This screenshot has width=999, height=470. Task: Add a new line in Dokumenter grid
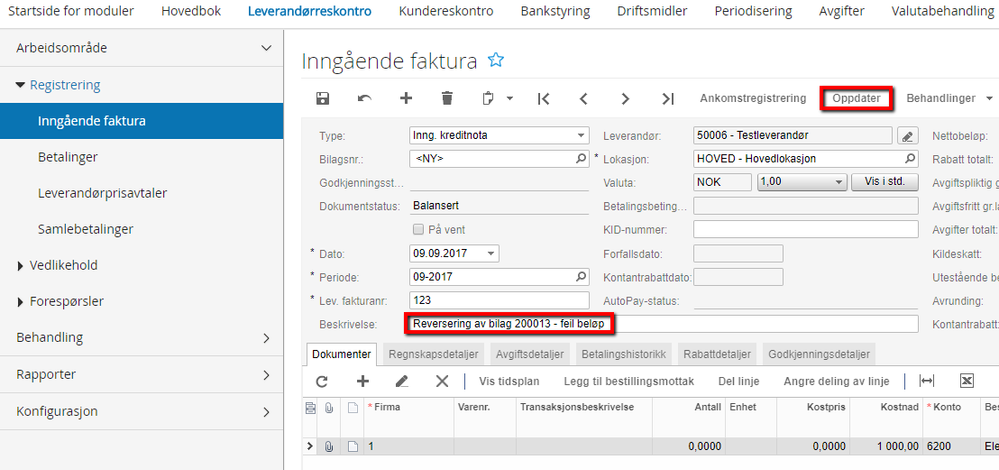click(363, 381)
